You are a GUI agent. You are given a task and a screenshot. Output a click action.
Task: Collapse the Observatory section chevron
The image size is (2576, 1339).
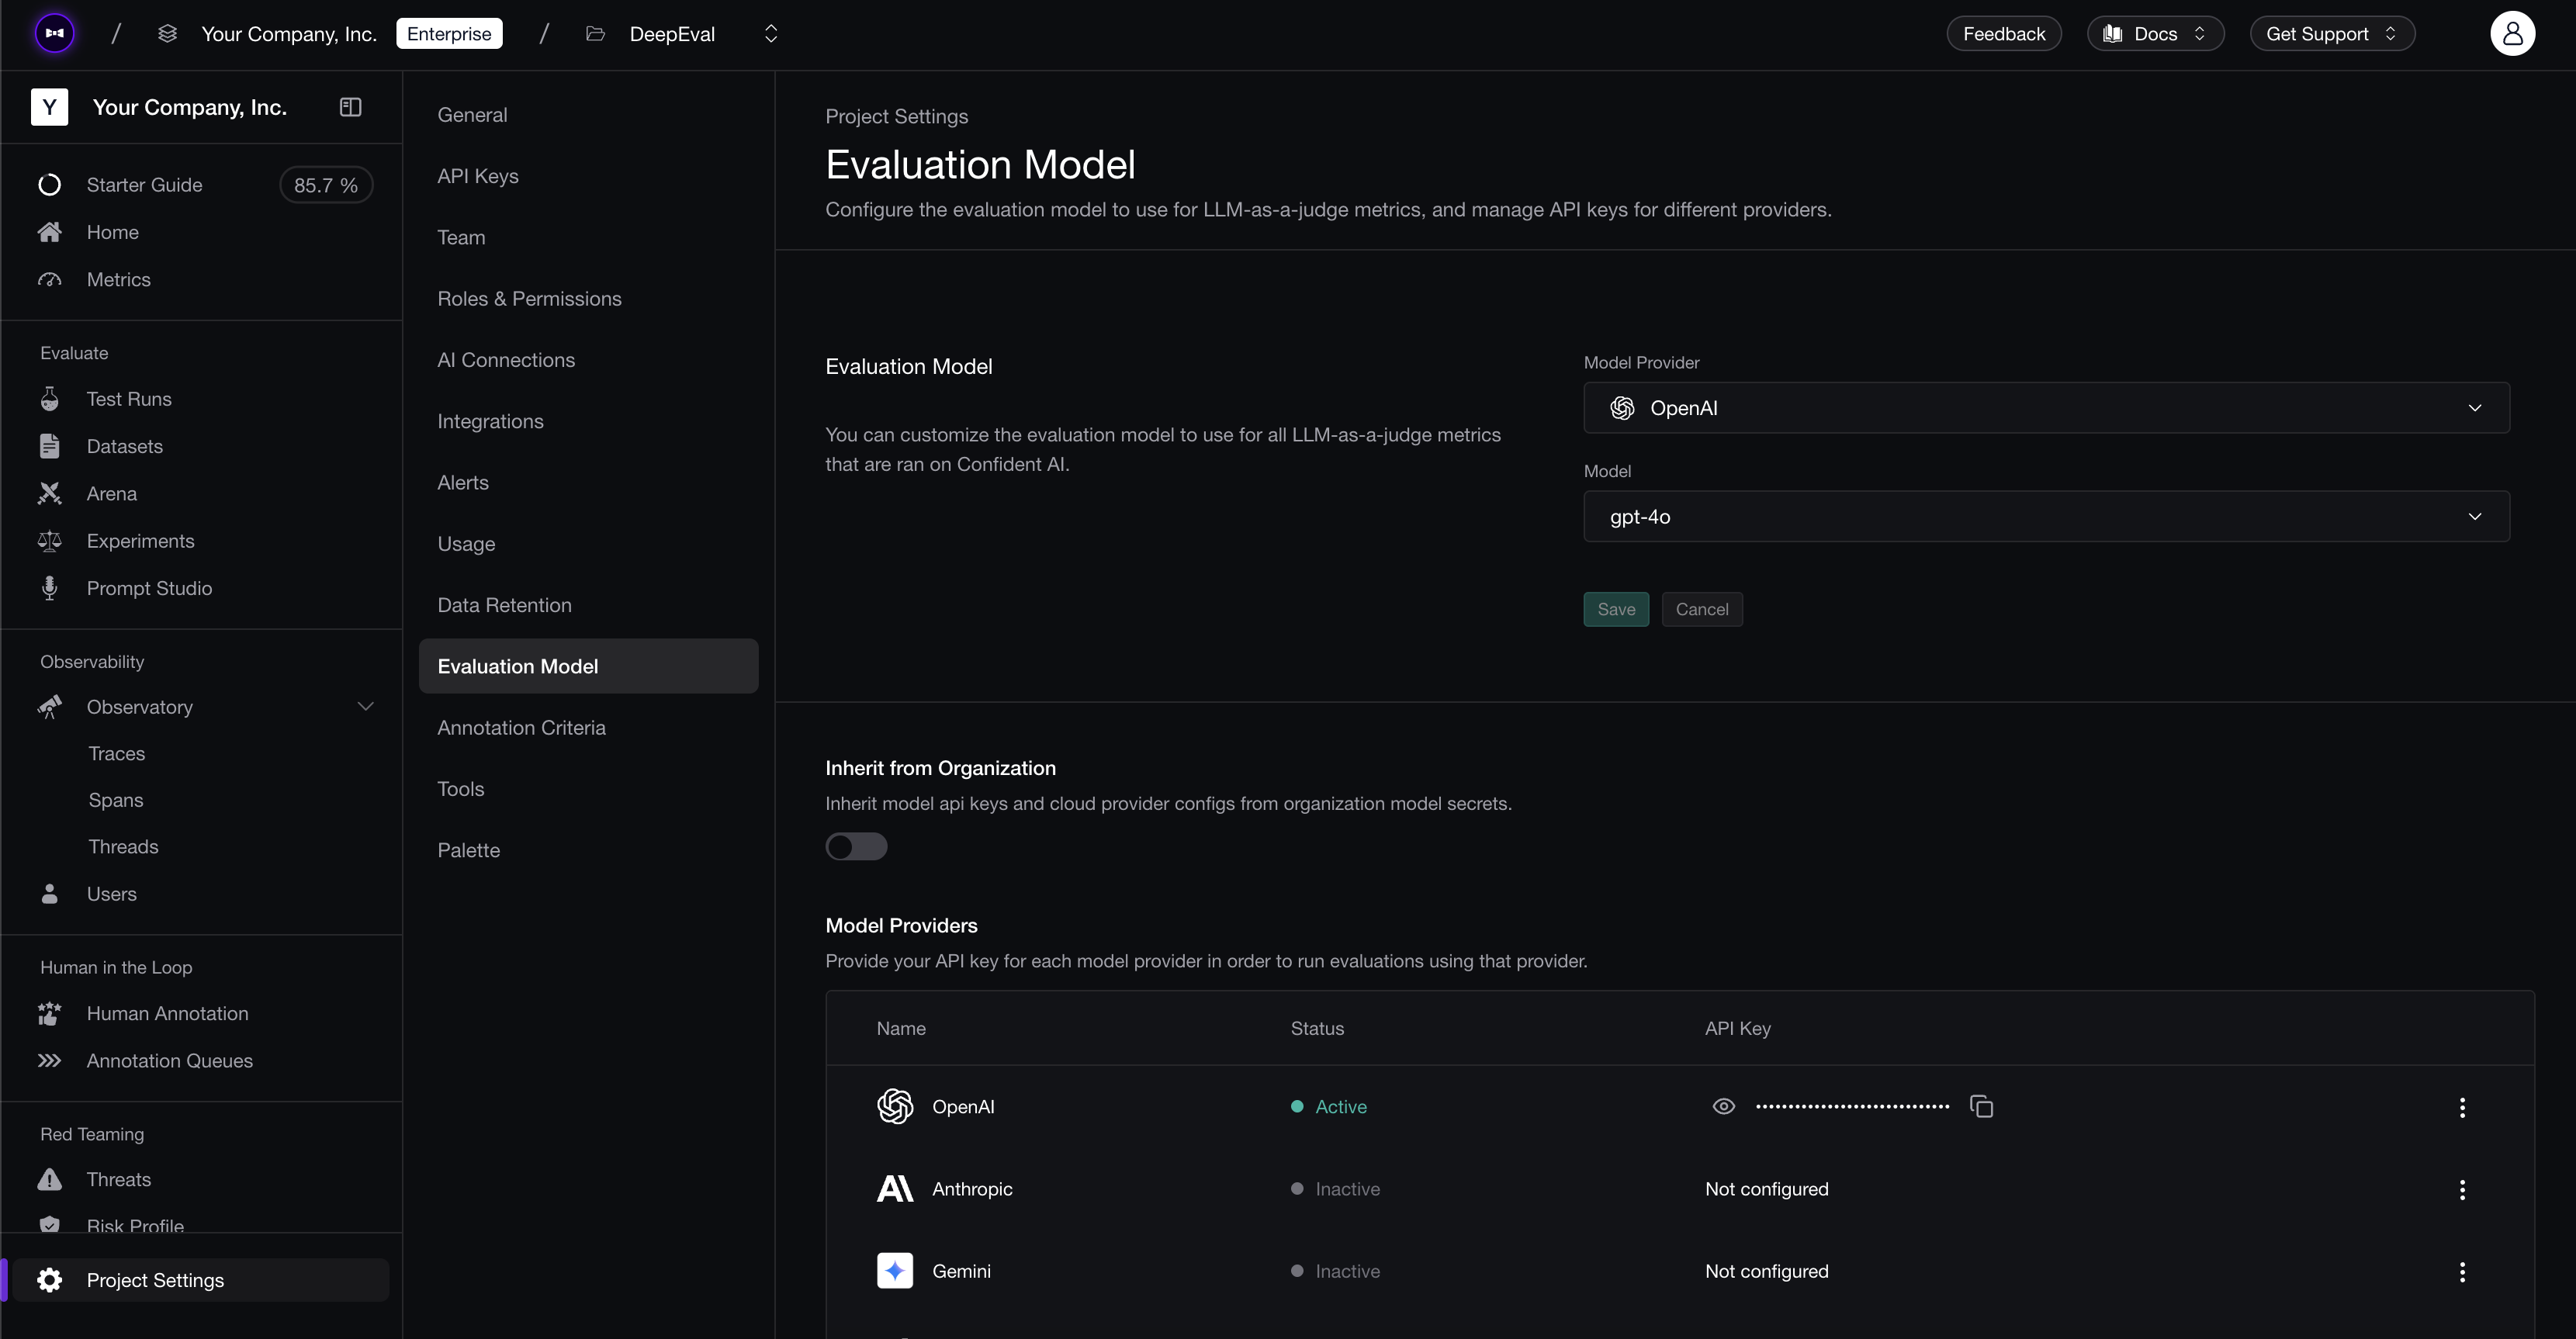coord(365,707)
